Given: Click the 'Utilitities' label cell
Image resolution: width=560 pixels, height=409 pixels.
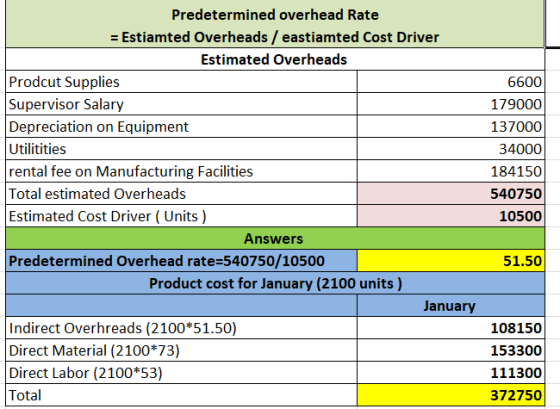Looking at the screenshot, I should point(181,149).
